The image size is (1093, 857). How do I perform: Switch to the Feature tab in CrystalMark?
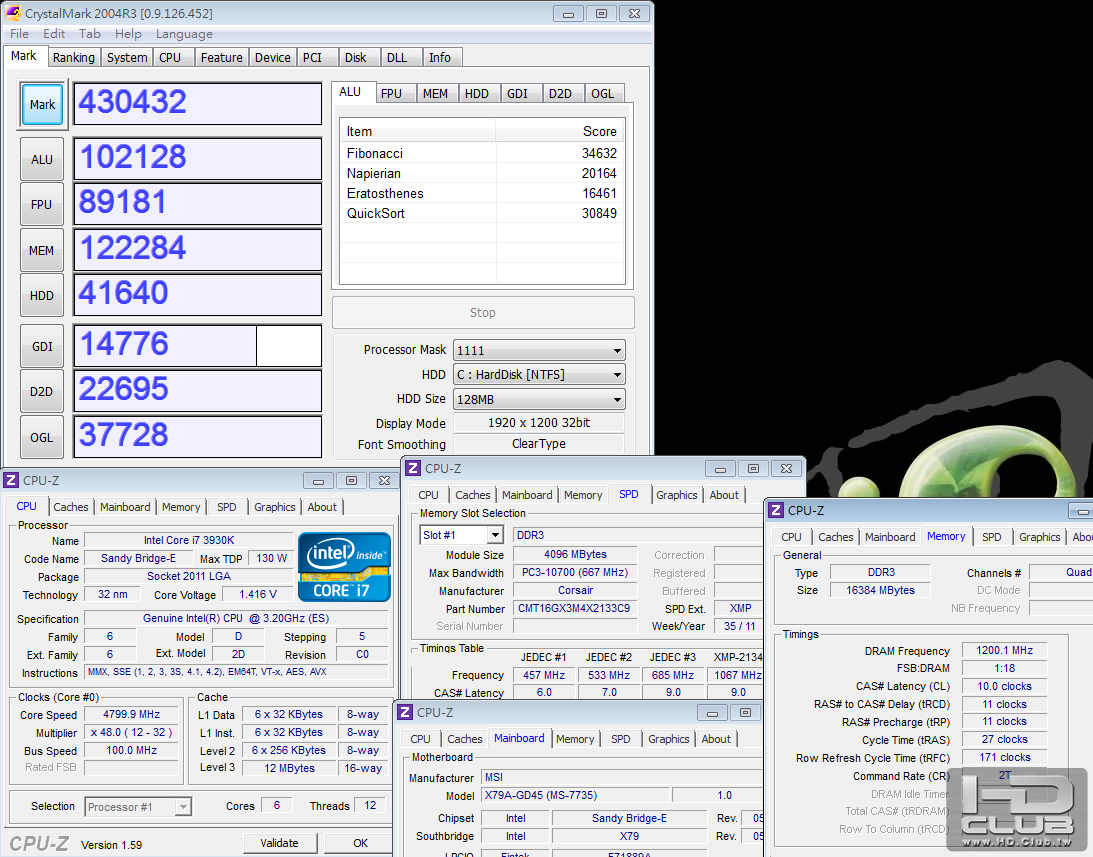222,57
